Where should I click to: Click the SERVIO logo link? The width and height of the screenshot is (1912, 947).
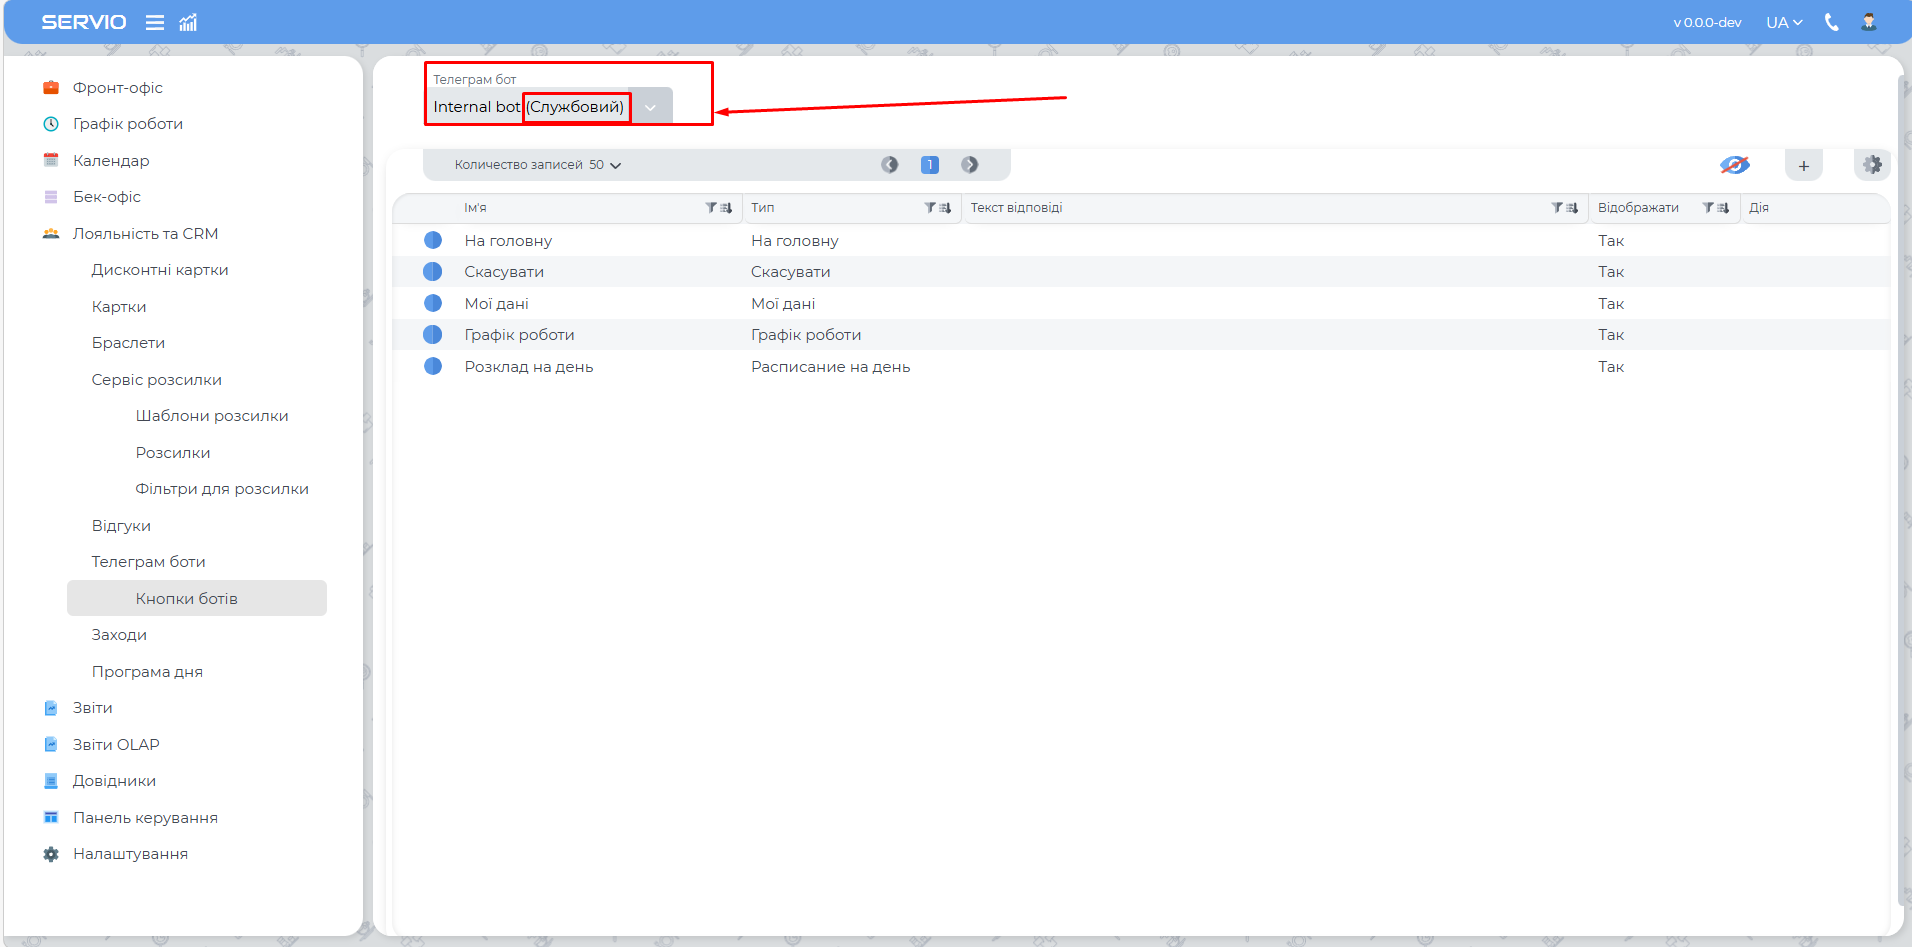(x=84, y=22)
